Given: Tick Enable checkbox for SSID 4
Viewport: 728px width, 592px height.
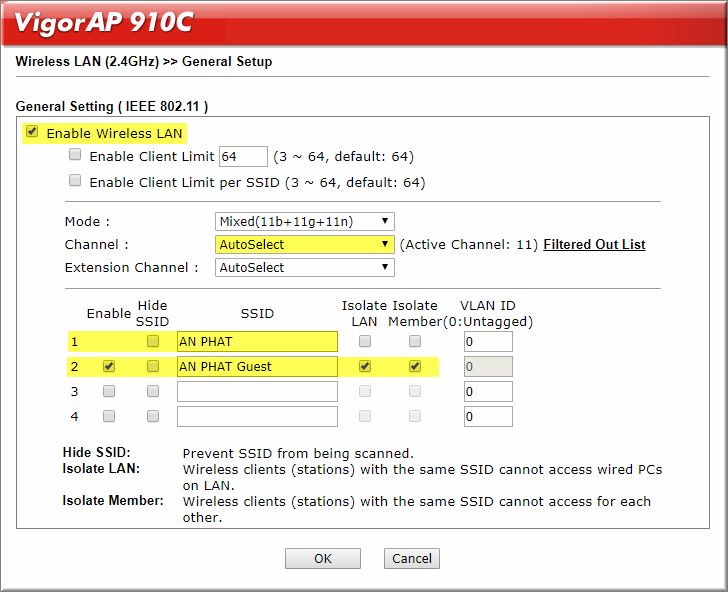Looking at the screenshot, I should coord(109,416).
